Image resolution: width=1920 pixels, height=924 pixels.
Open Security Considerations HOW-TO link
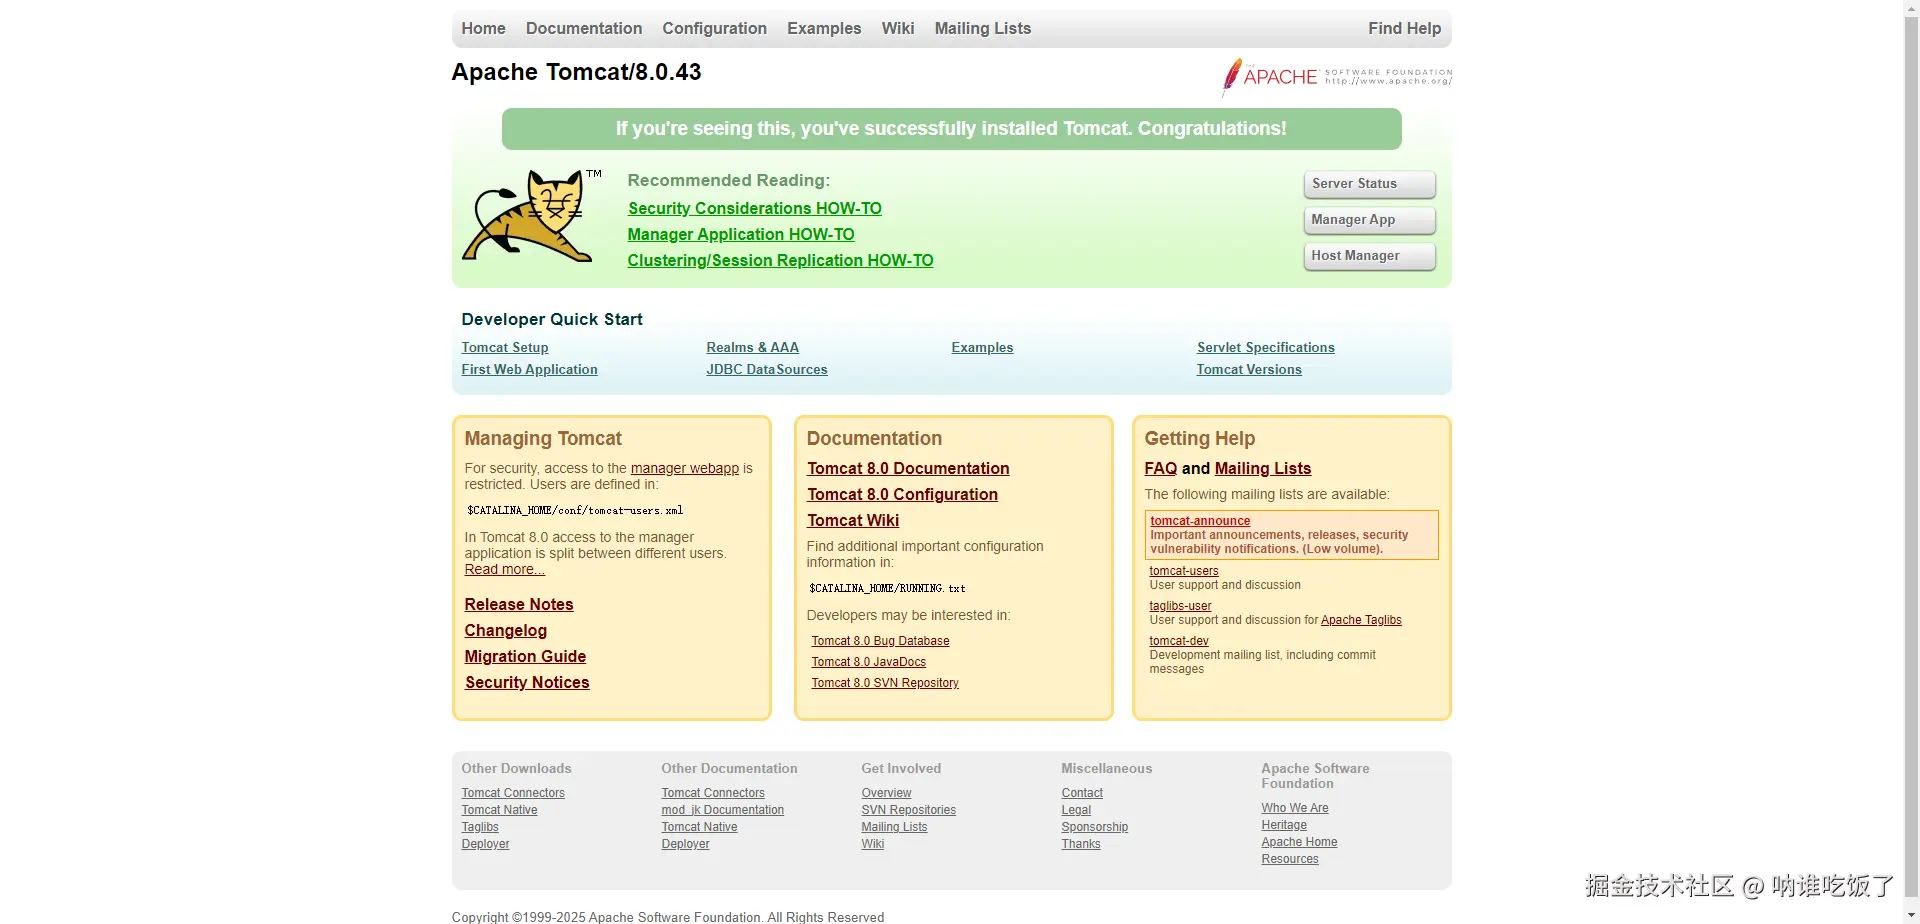pos(755,209)
